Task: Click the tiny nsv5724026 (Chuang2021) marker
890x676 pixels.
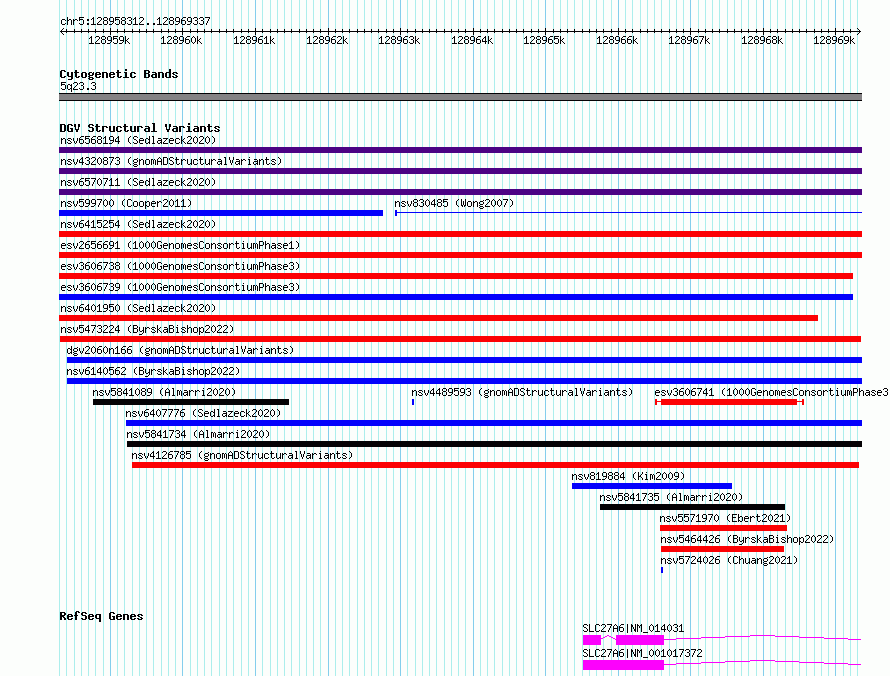Action: click(662, 570)
